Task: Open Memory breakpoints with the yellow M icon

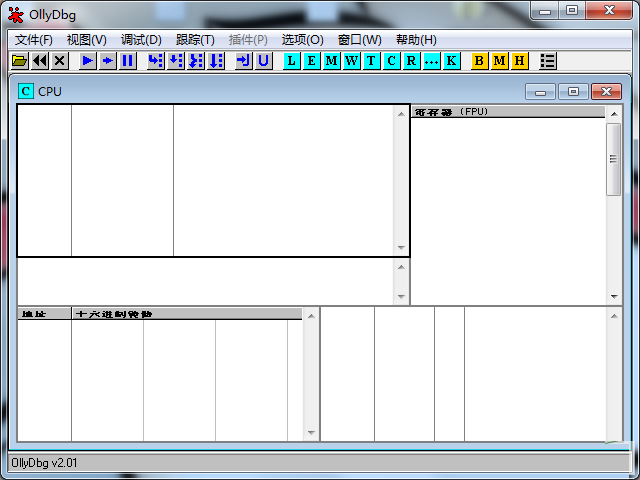Action: pos(500,61)
